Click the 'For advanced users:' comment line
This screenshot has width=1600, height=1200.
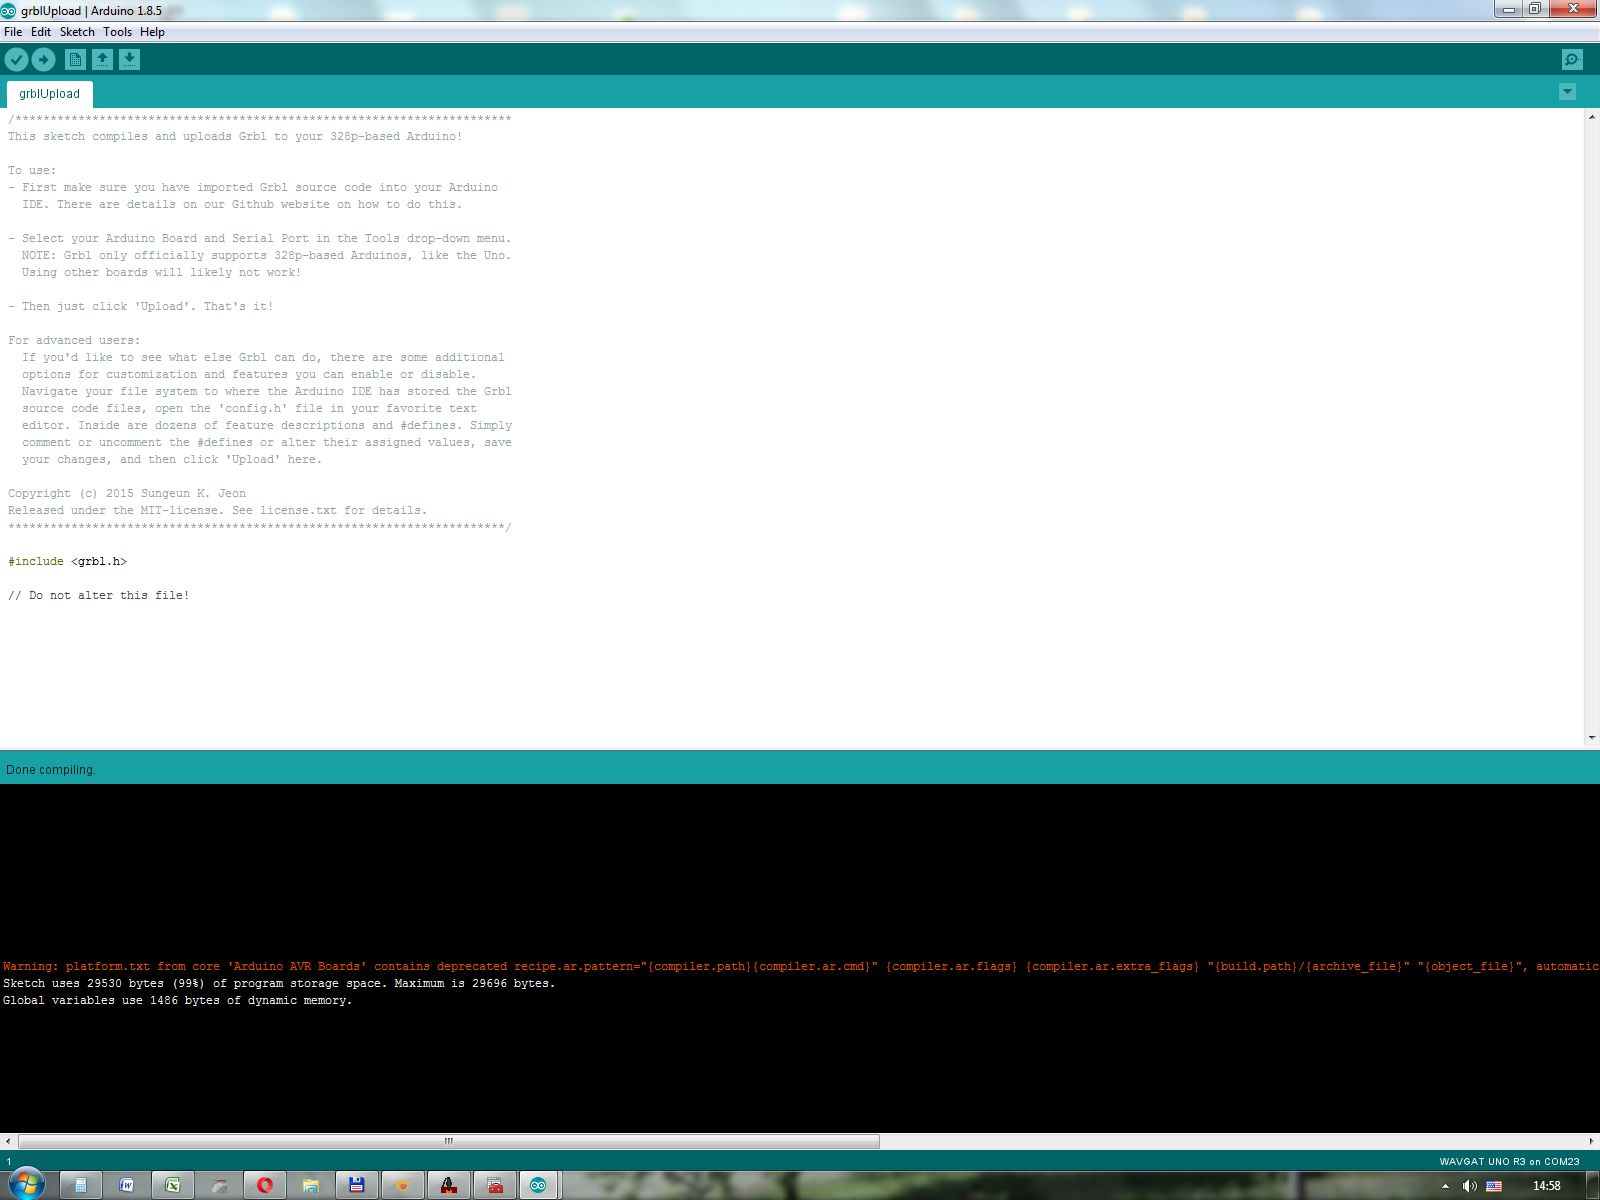74,341
